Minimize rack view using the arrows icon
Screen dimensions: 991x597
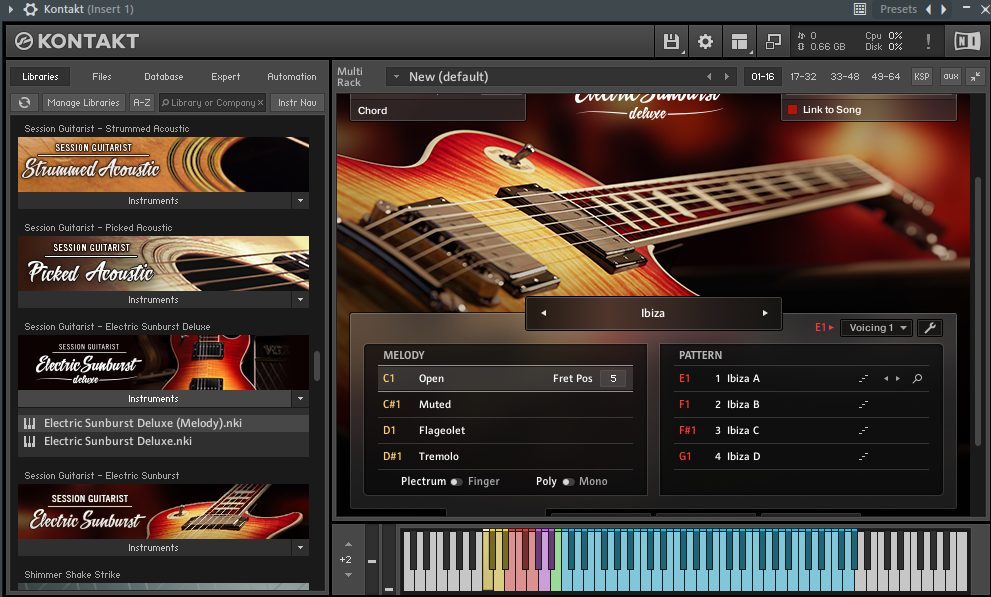(976, 76)
